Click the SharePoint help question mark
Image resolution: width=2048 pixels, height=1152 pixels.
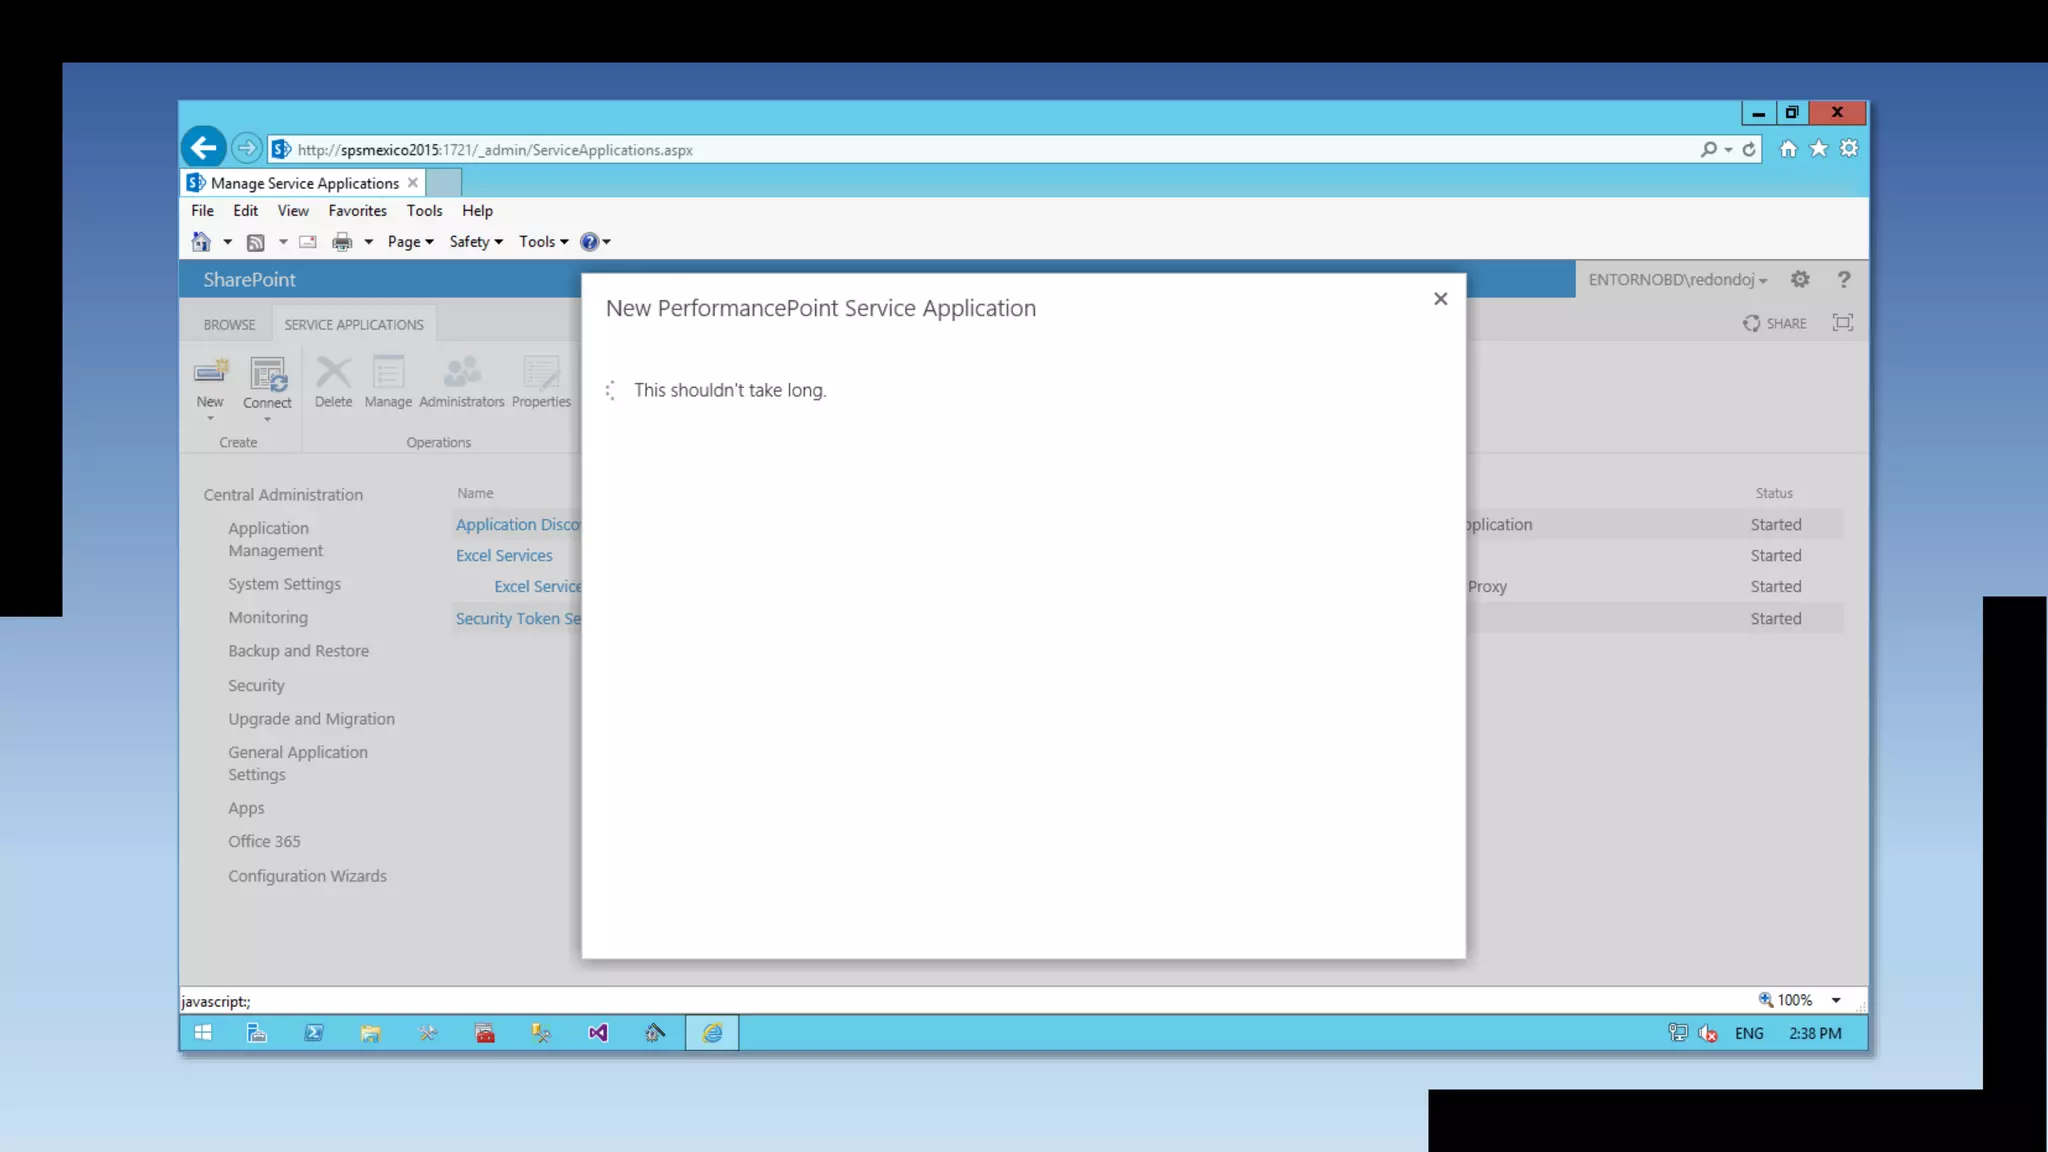tap(1843, 280)
